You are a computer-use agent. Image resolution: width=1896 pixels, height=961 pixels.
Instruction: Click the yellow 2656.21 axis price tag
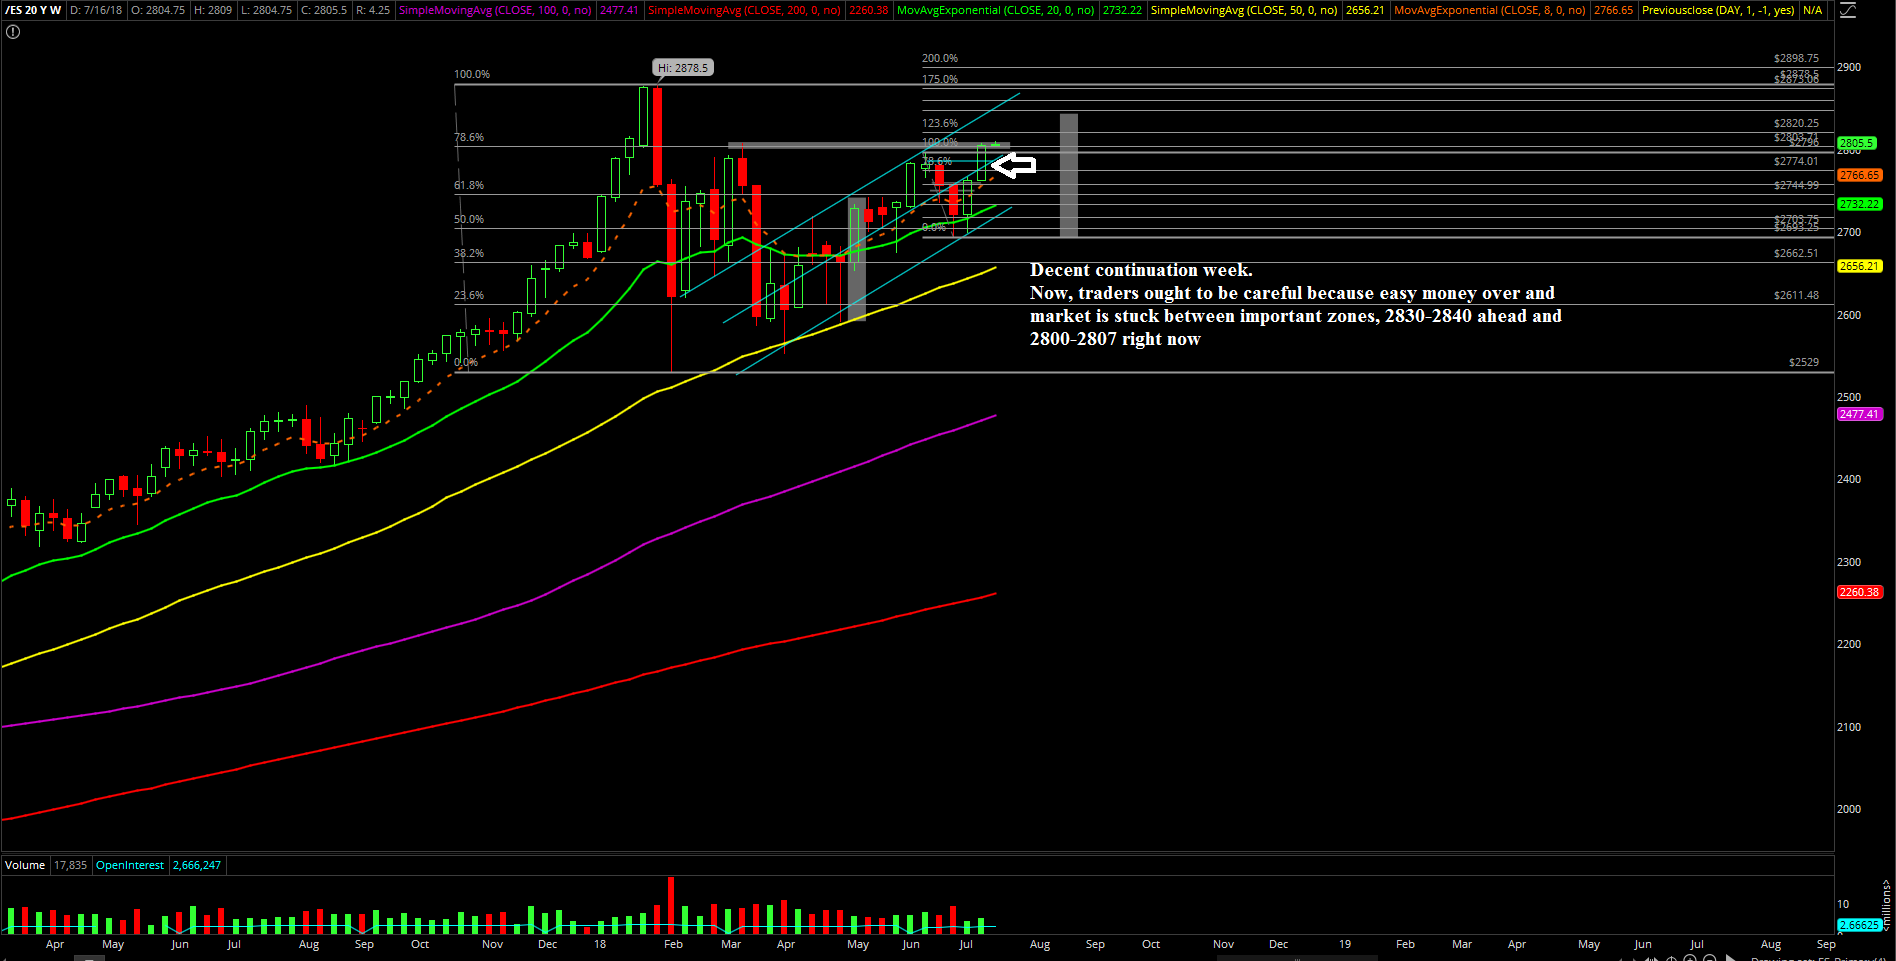pos(1860,266)
